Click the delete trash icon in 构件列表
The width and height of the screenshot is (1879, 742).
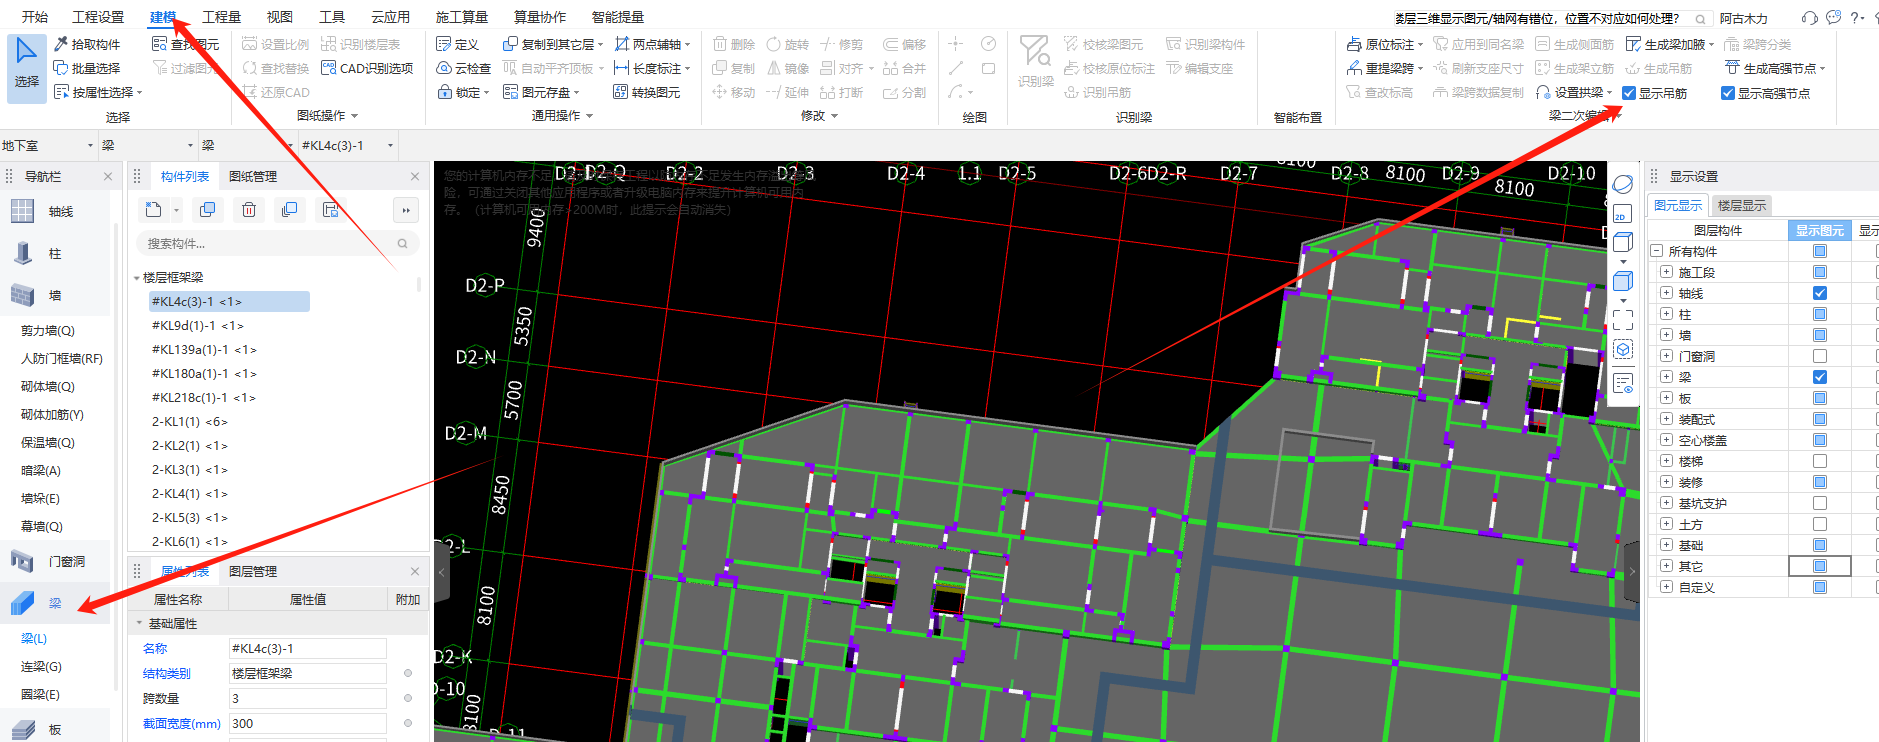coord(249,210)
